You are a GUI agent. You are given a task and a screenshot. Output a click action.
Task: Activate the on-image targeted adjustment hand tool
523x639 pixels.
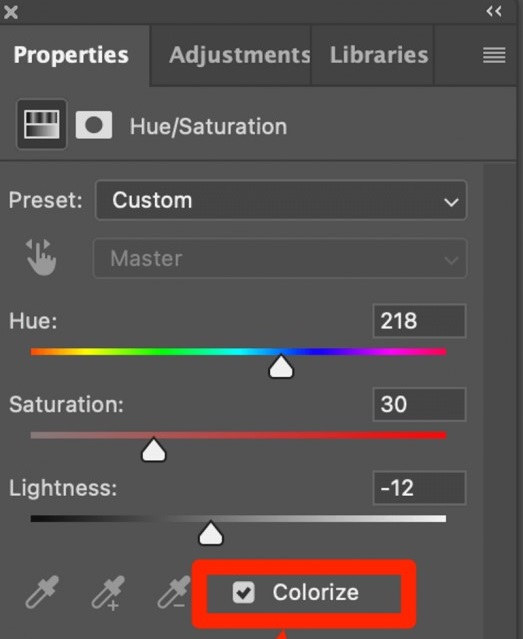pyautogui.click(x=41, y=258)
